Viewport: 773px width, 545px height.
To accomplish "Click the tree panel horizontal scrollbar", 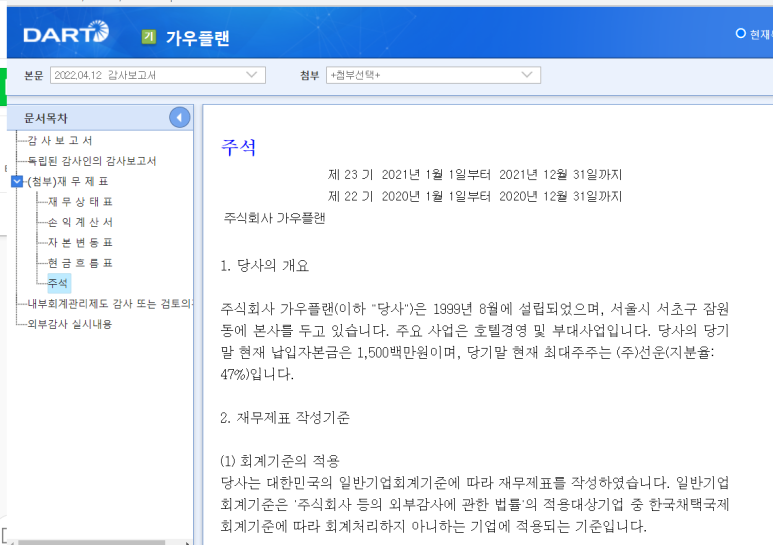I will (x=91, y=543).
